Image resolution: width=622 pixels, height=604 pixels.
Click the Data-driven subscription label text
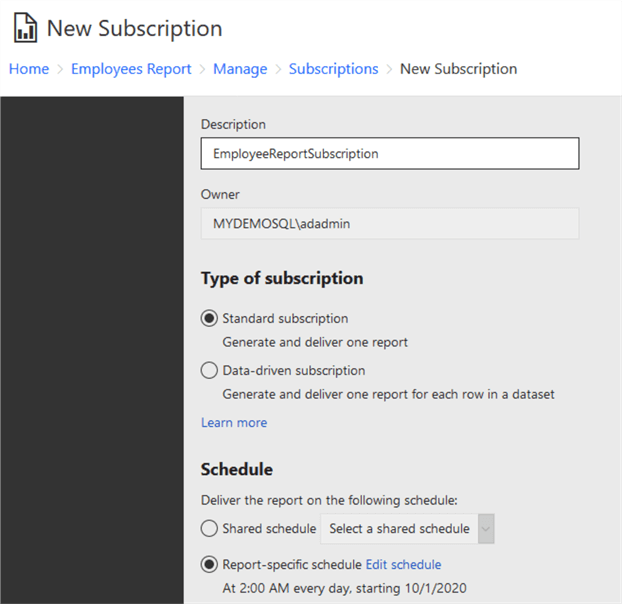(292, 371)
